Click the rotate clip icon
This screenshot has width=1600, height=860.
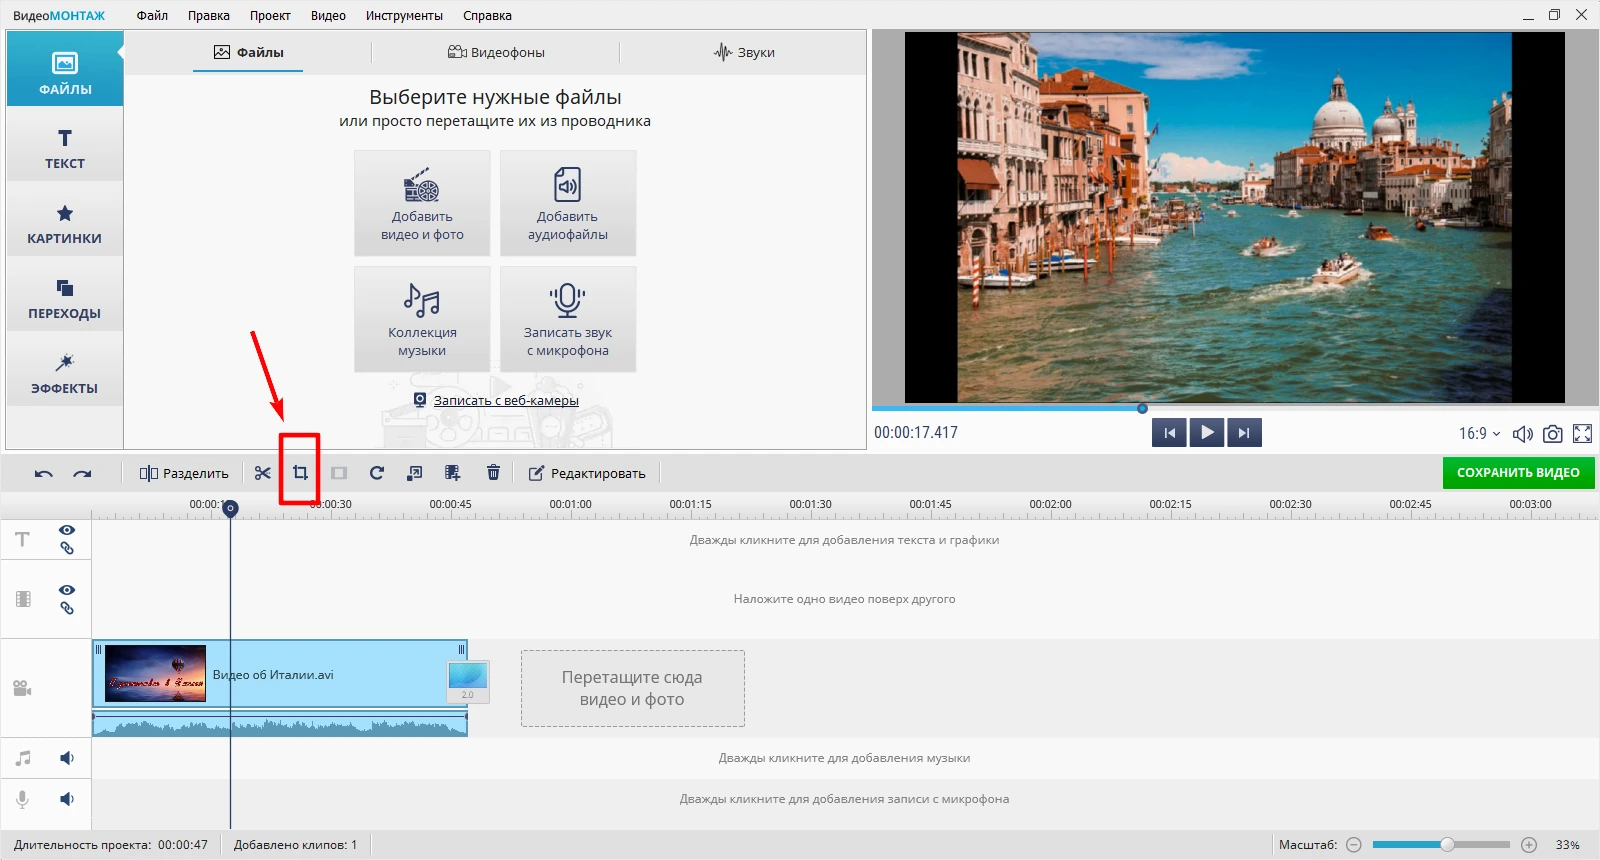pyautogui.click(x=377, y=473)
